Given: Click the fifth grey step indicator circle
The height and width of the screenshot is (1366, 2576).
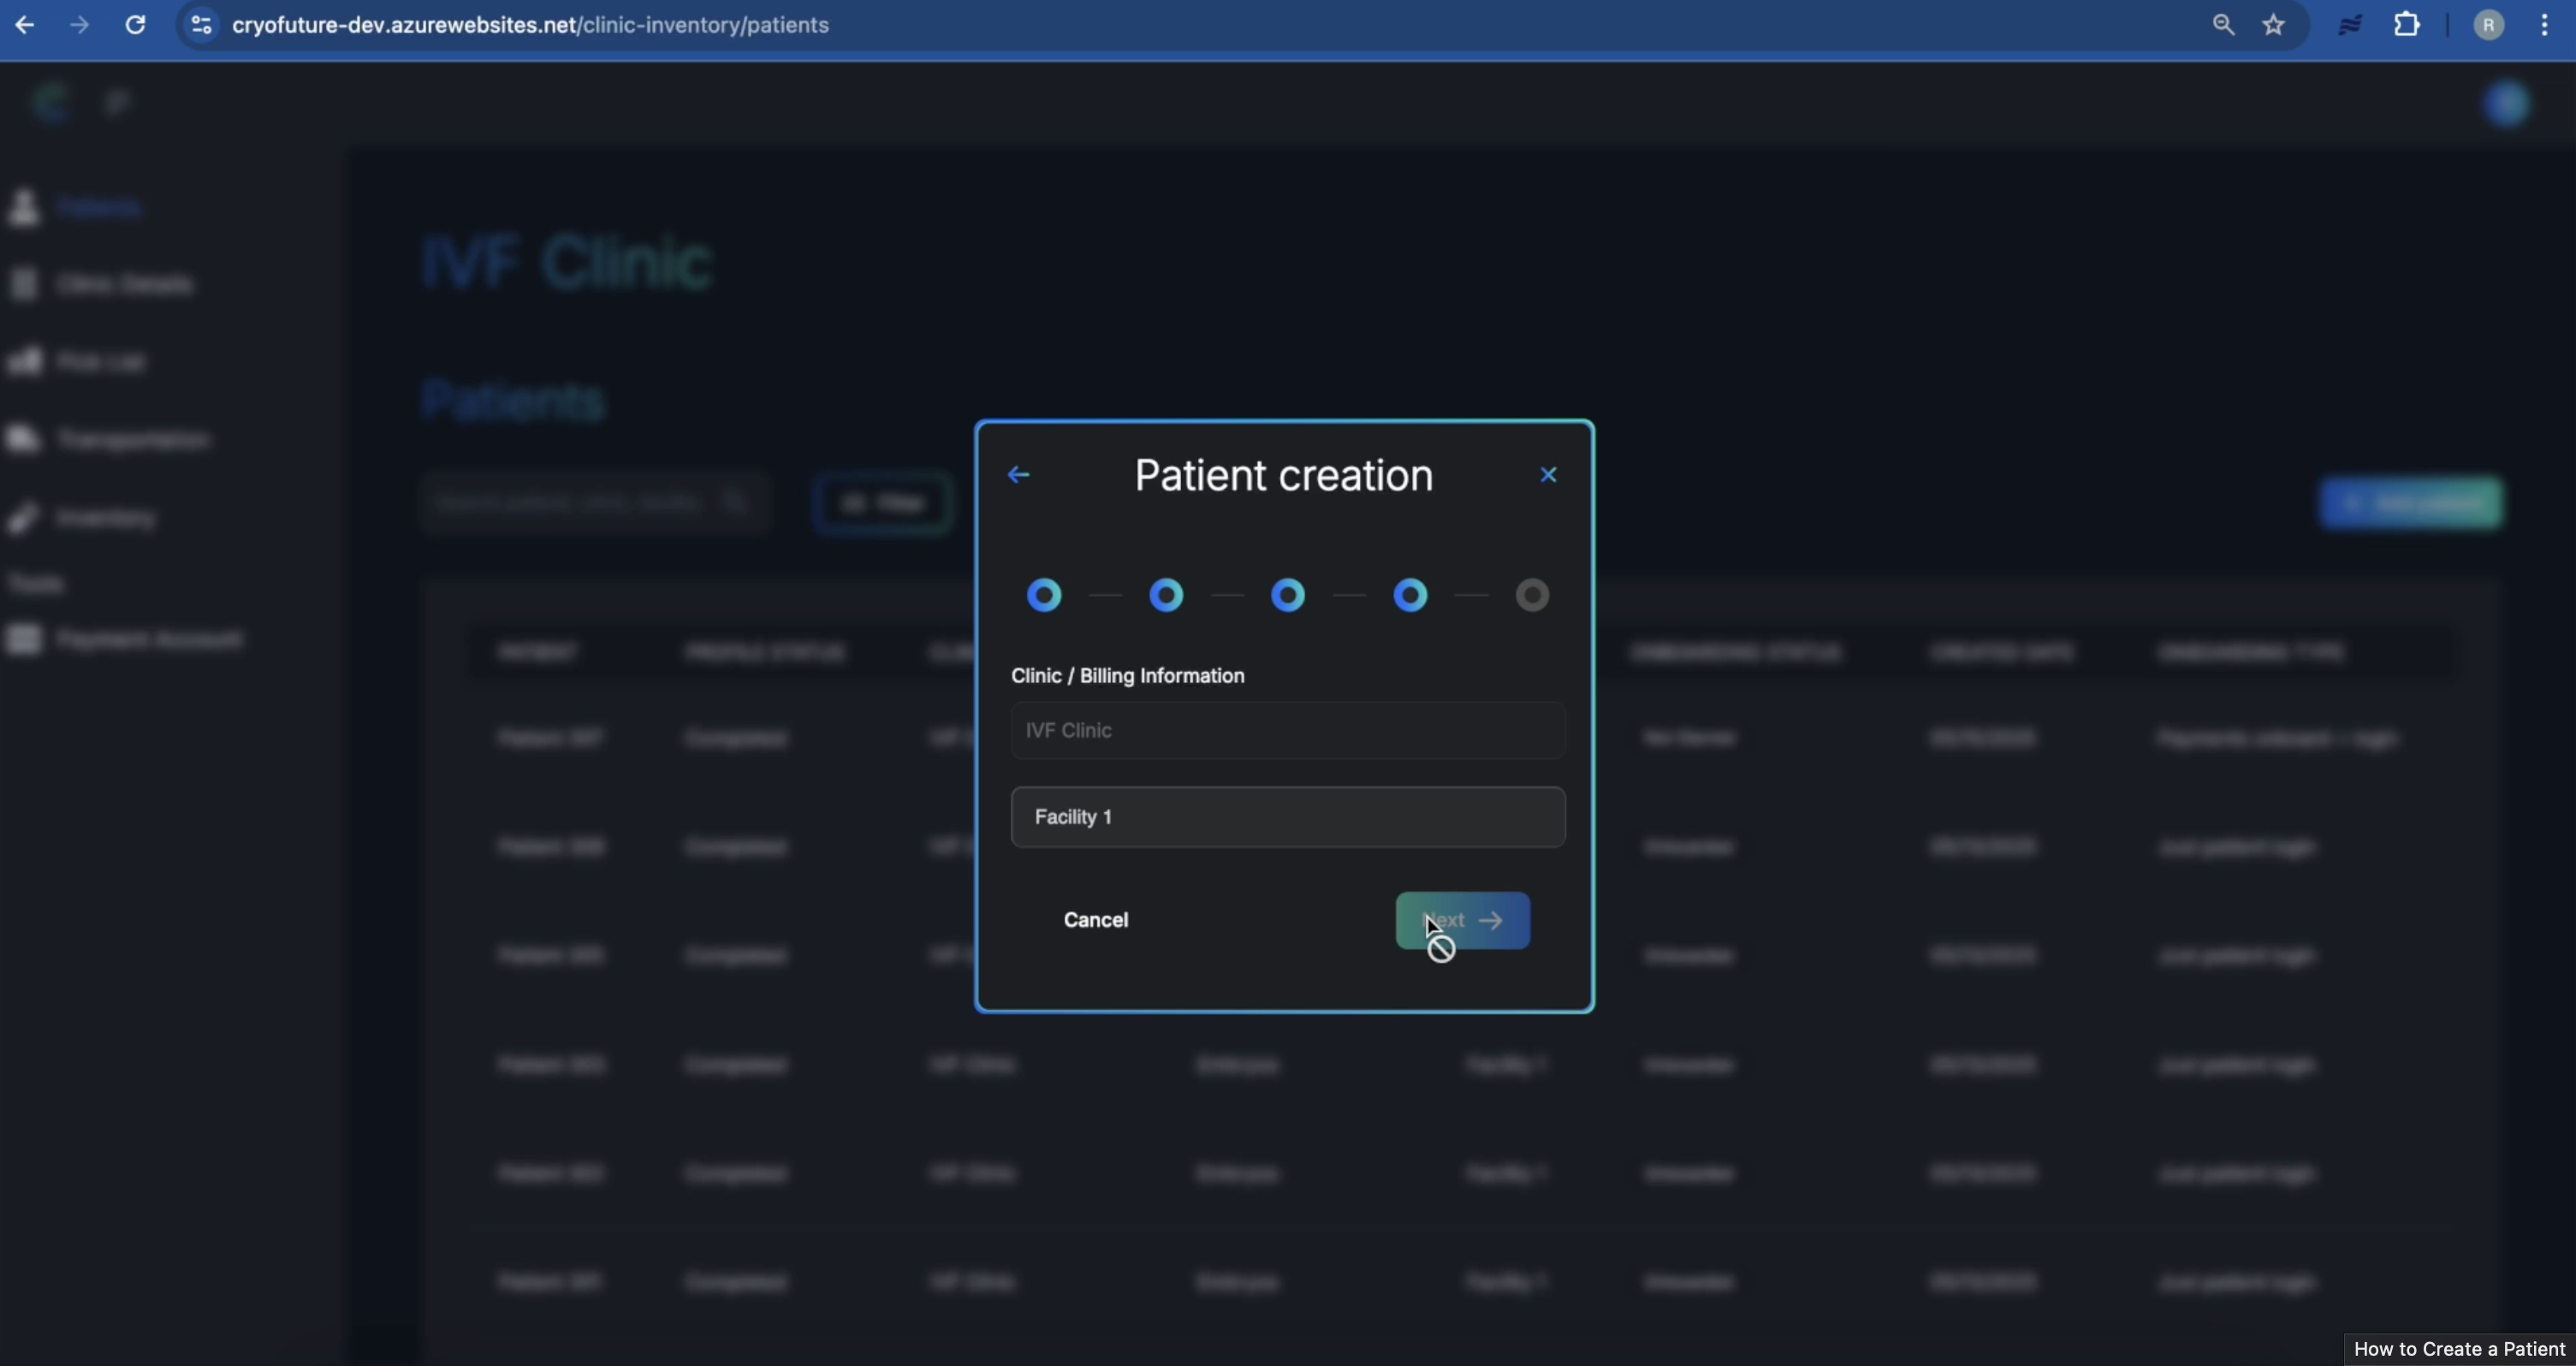Looking at the screenshot, I should coord(1532,596).
